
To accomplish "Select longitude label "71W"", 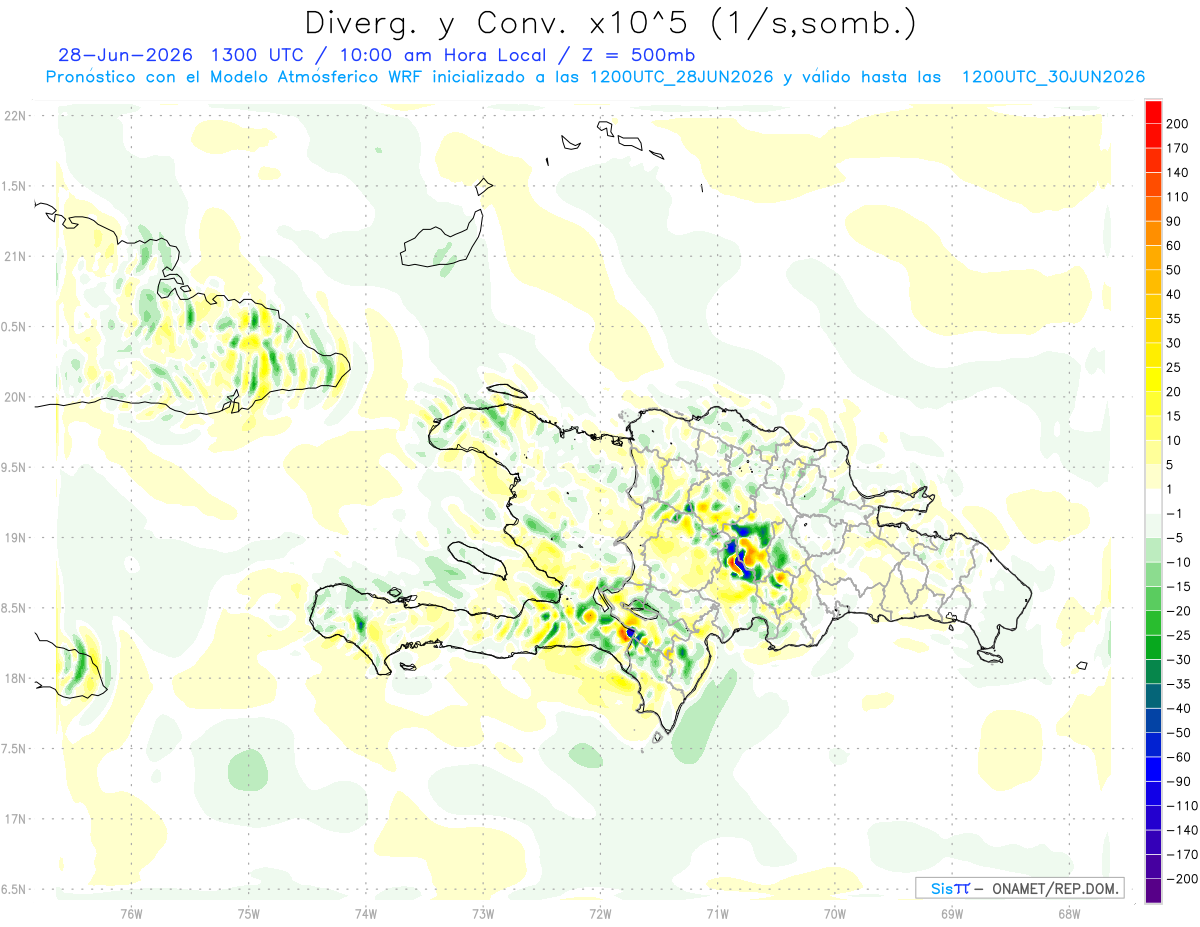I will [x=717, y=913].
